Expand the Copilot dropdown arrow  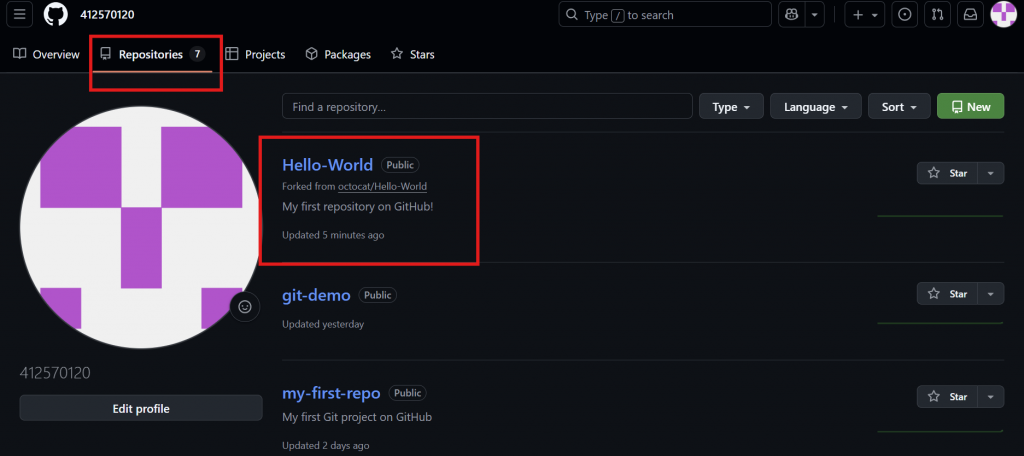[x=814, y=14]
